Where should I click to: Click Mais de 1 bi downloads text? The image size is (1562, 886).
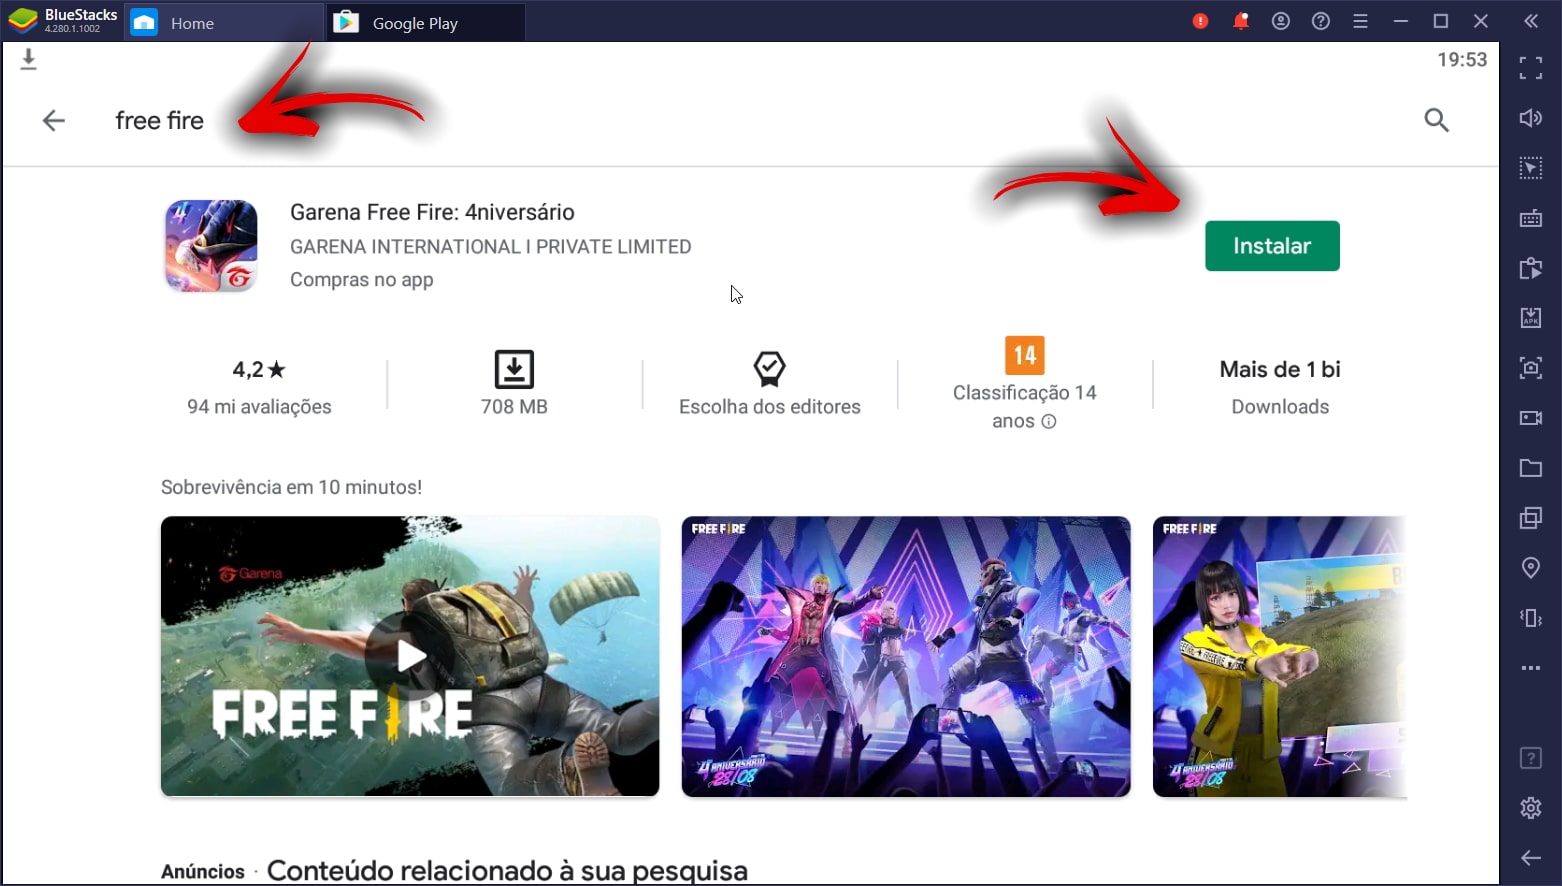pos(1280,370)
